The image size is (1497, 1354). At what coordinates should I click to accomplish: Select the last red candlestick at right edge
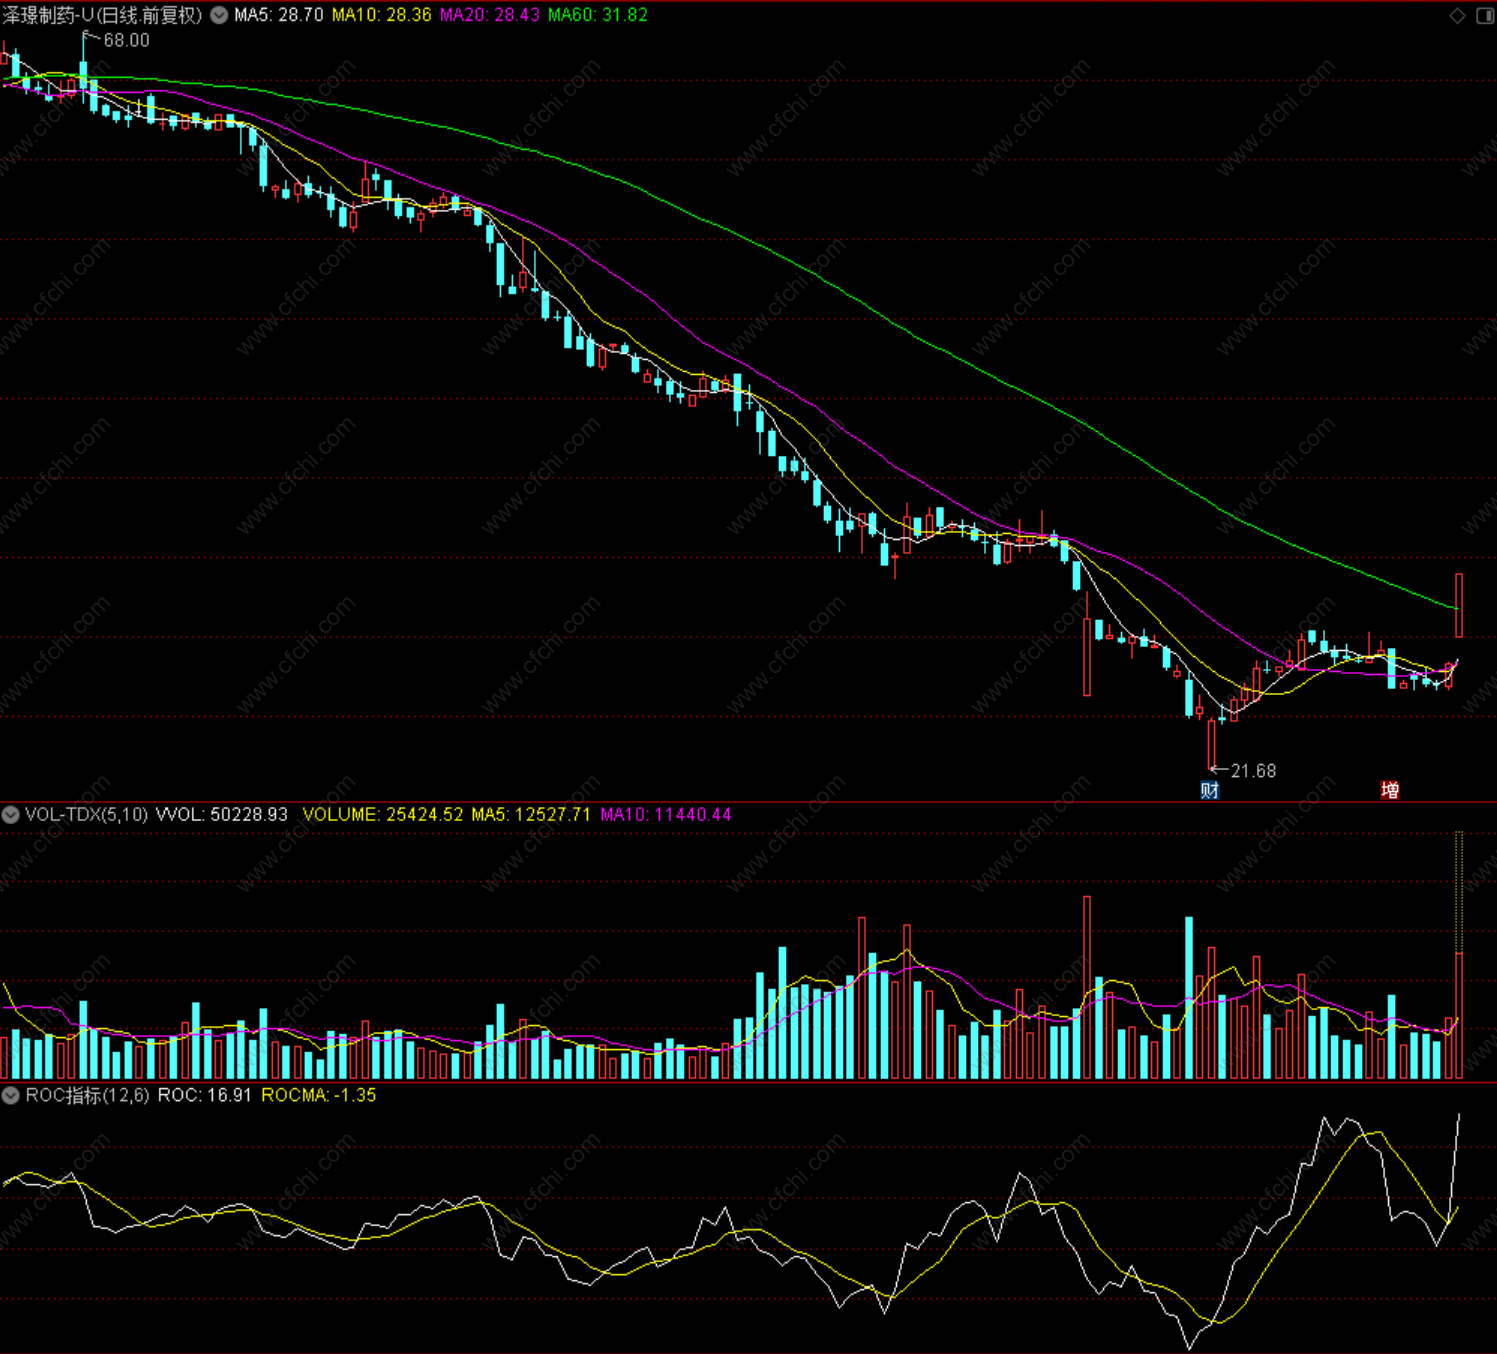click(x=1459, y=605)
